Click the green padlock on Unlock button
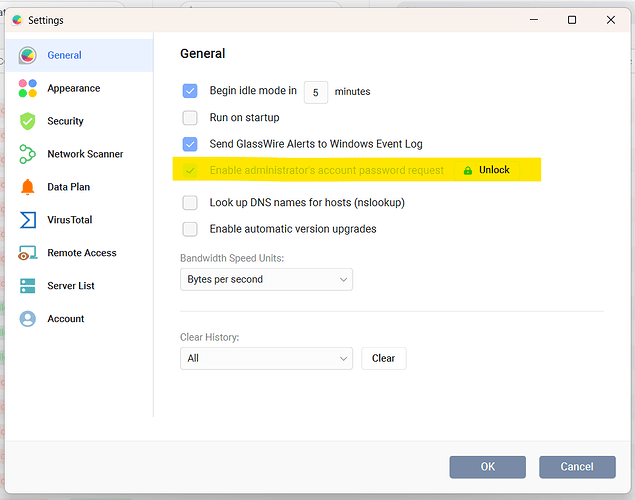Viewport: 635px width, 500px height. click(468, 170)
